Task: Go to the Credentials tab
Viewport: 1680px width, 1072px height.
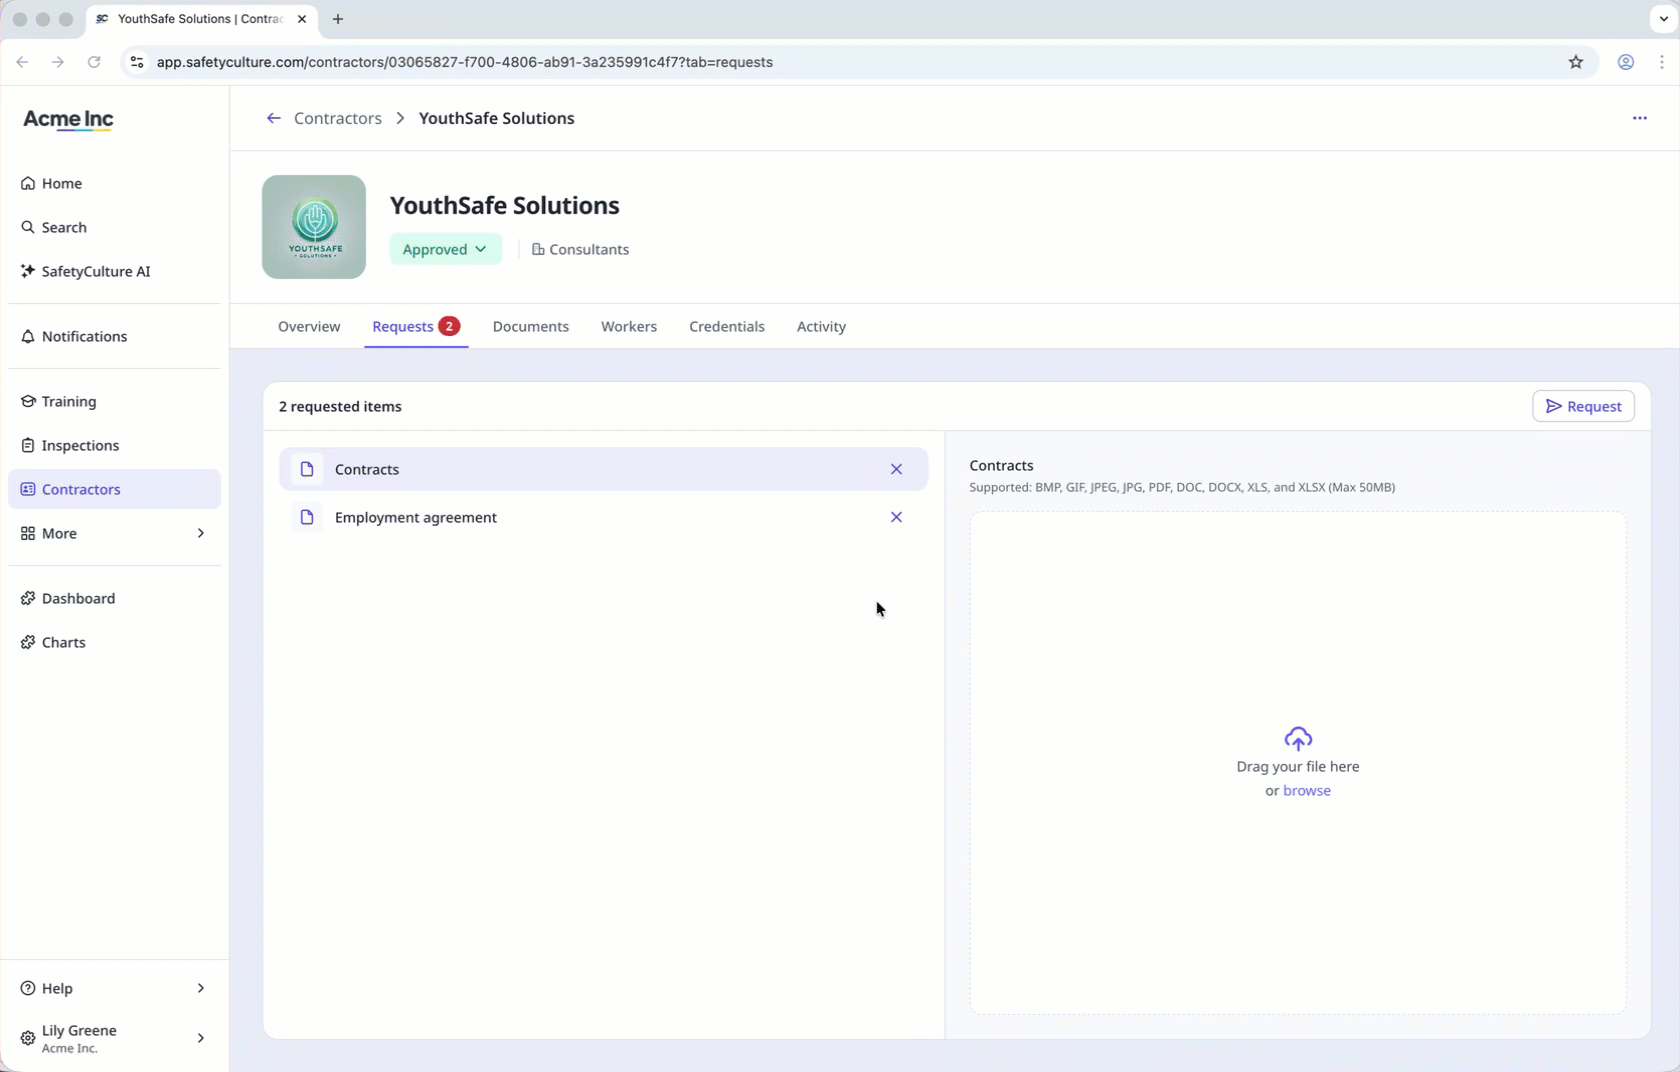Action: point(727,327)
